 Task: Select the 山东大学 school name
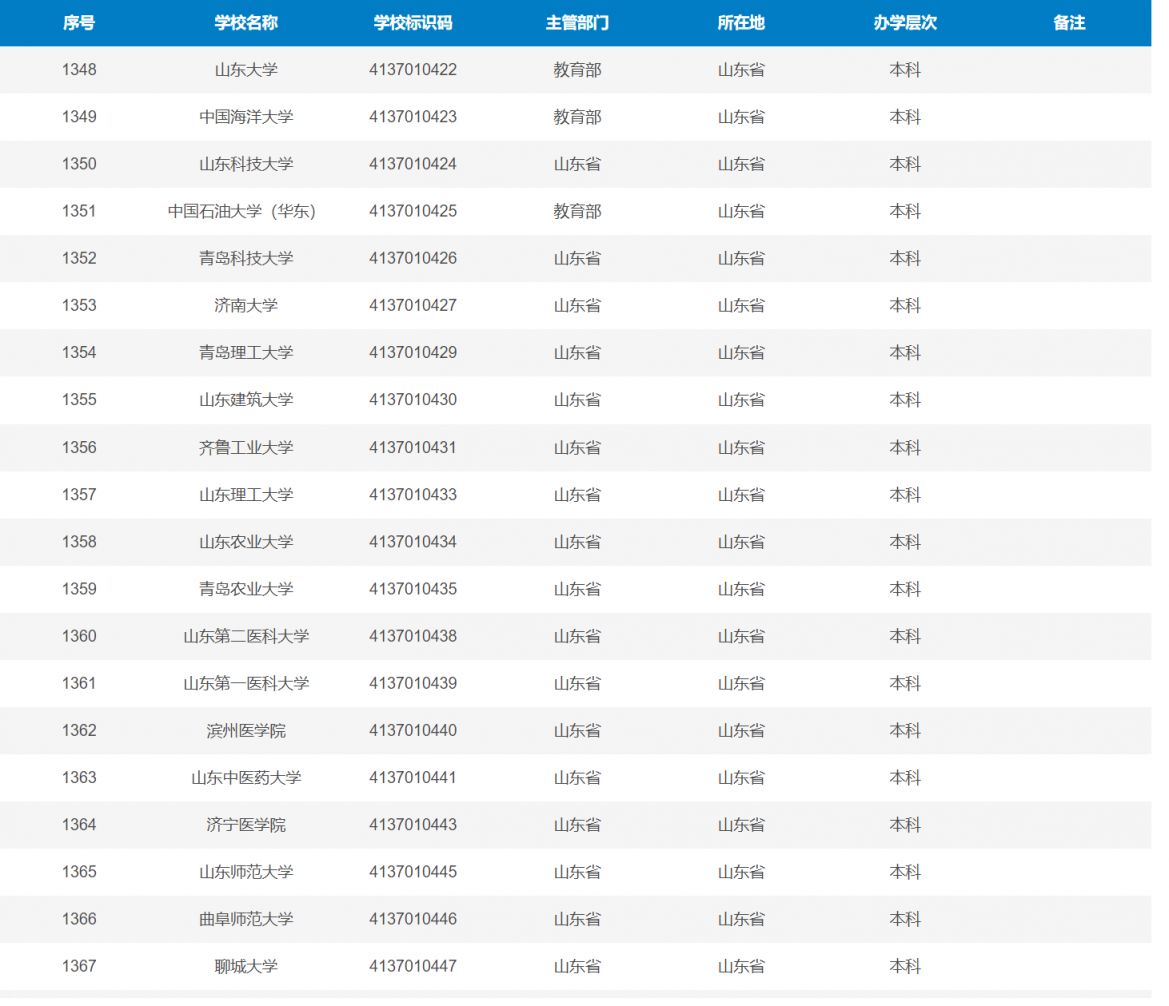pyautogui.click(x=246, y=70)
